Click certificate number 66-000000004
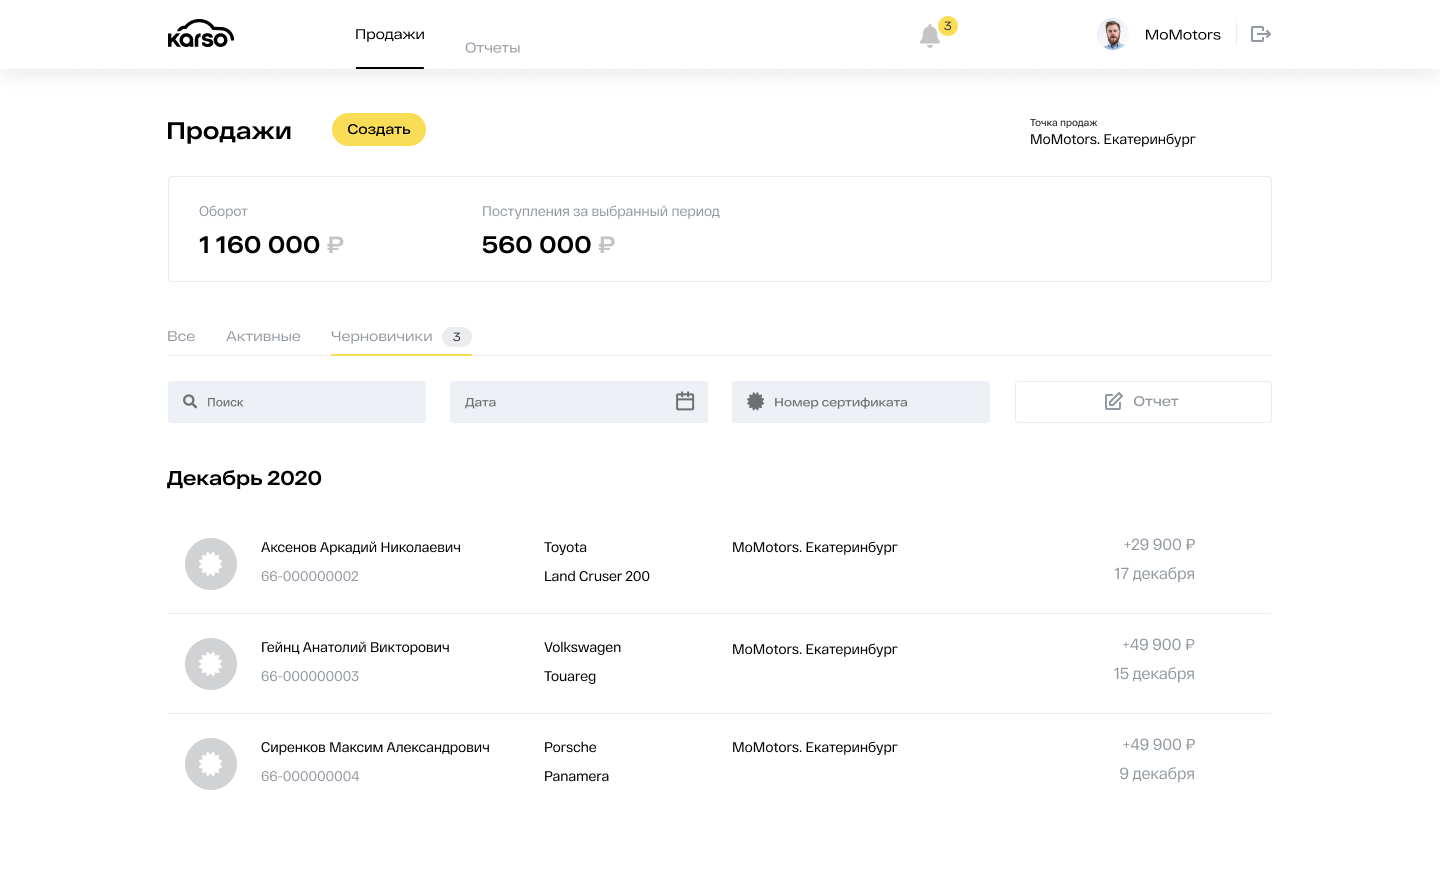The width and height of the screenshot is (1440, 870). tap(310, 776)
